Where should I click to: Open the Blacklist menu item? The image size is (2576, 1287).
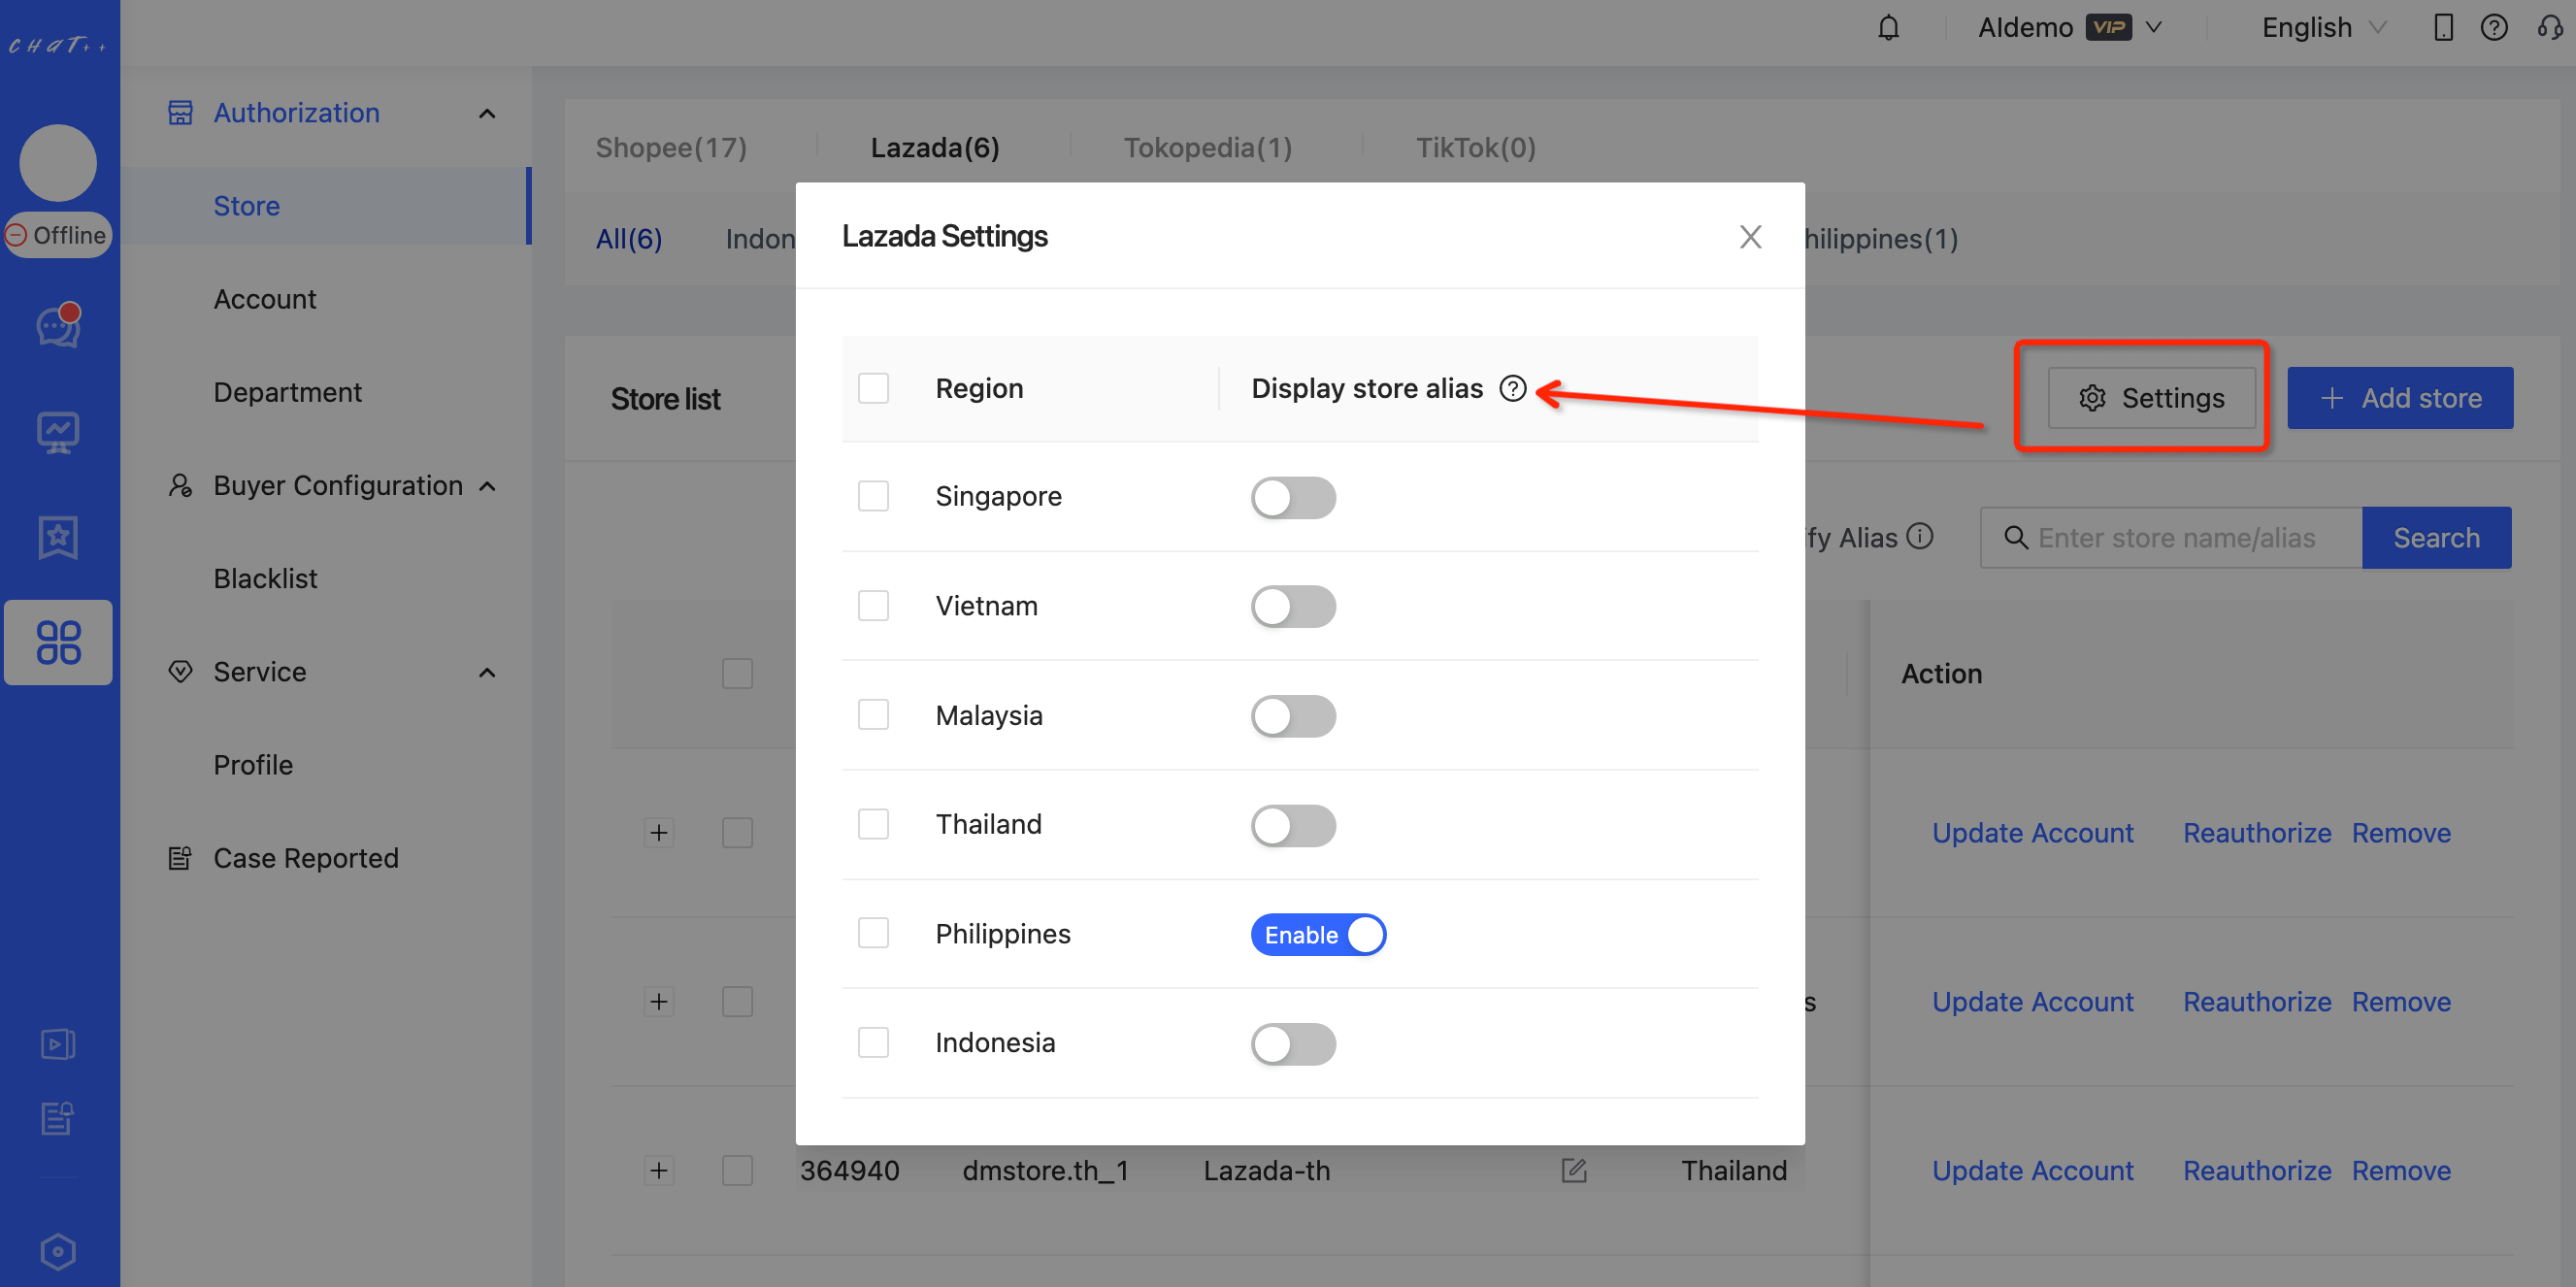265,579
